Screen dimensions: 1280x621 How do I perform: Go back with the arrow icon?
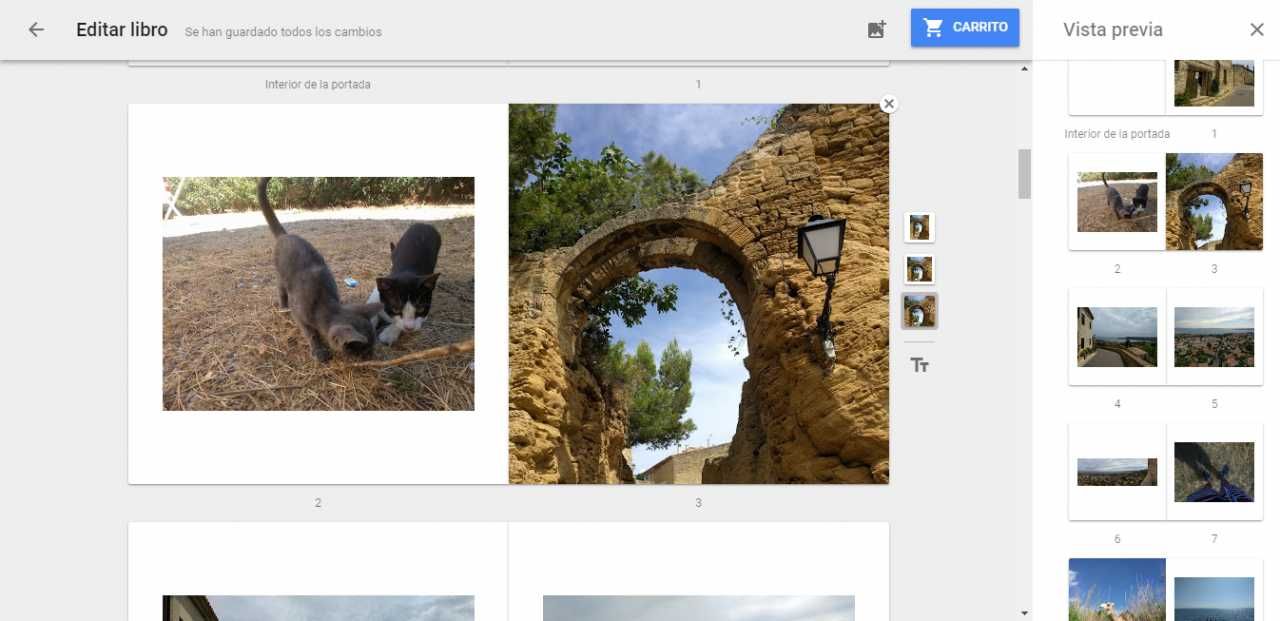[36, 30]
